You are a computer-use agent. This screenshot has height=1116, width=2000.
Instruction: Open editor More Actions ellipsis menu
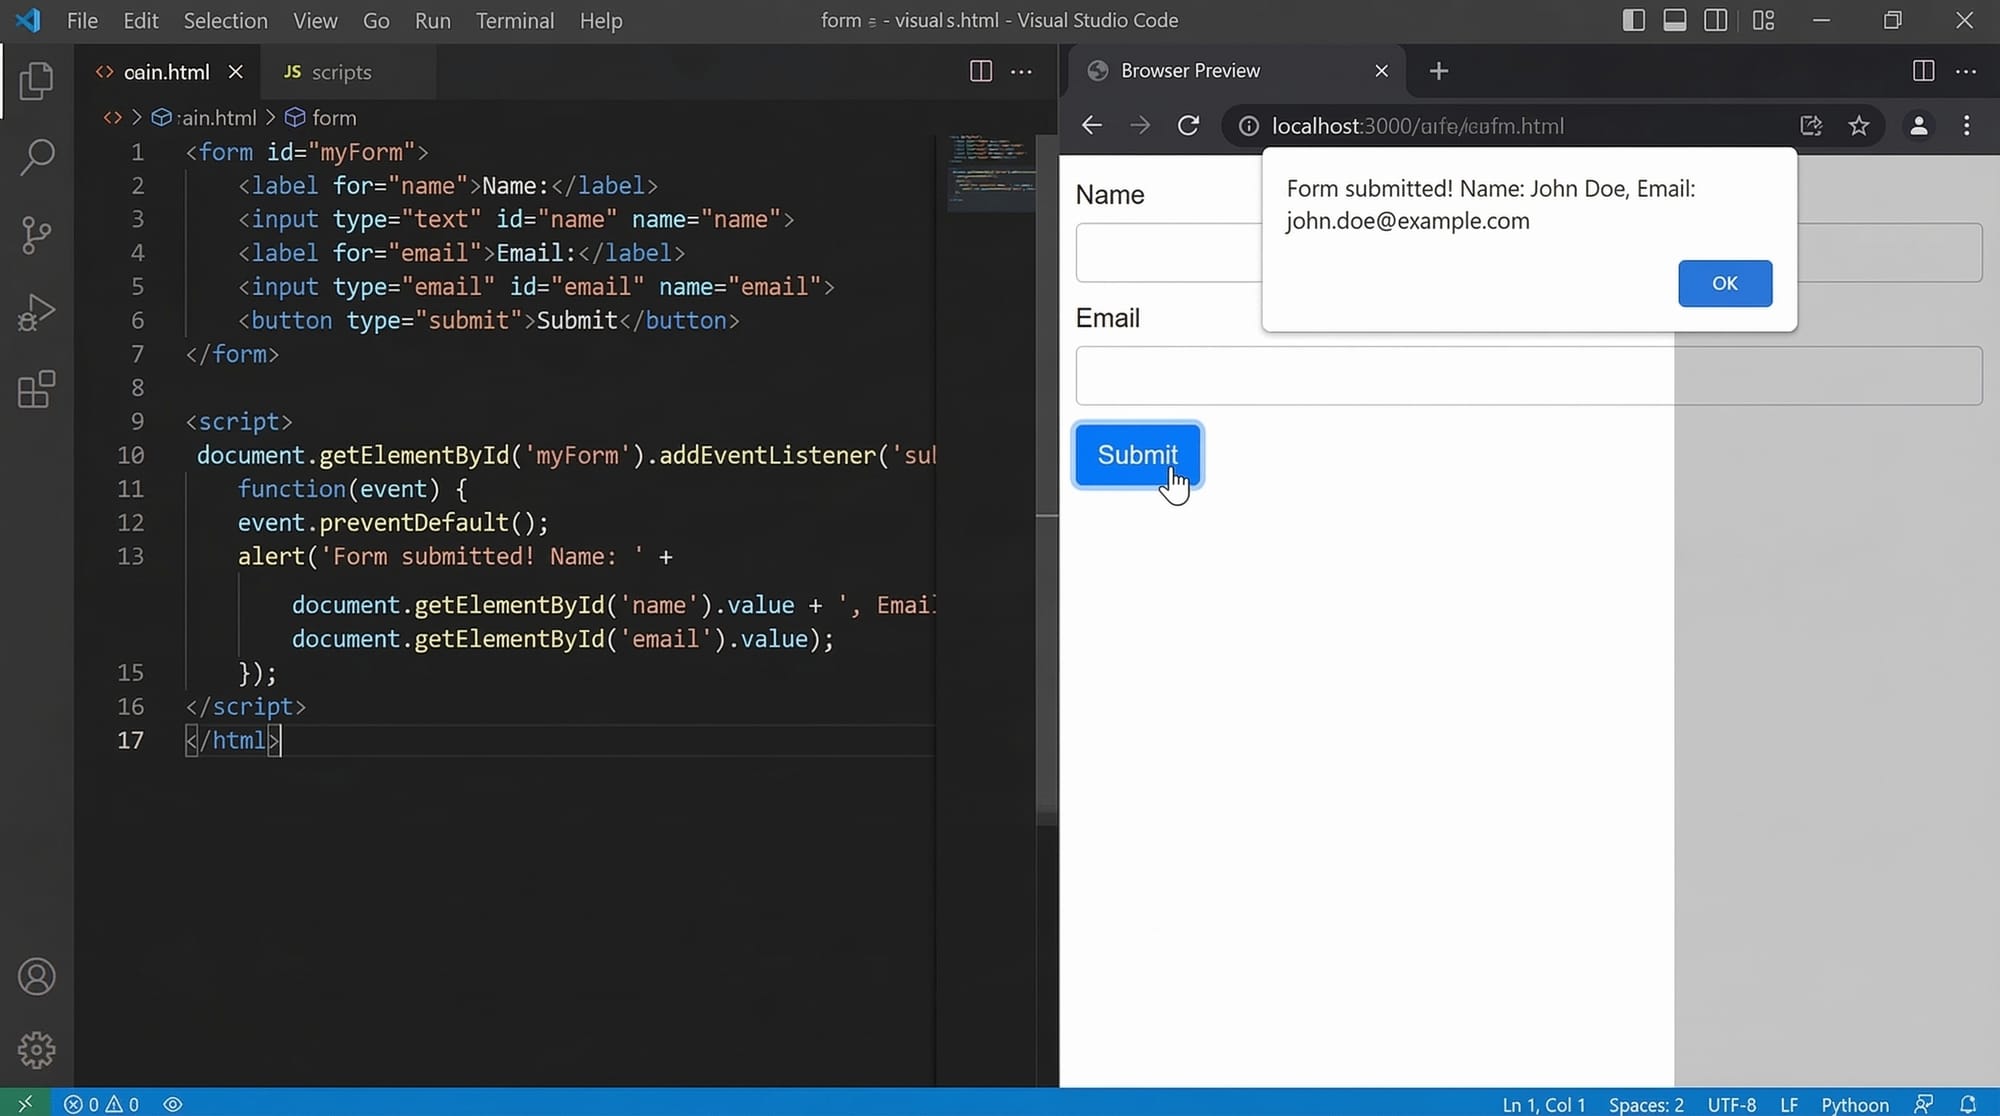pyautogui.click(x=1021, y=71)
